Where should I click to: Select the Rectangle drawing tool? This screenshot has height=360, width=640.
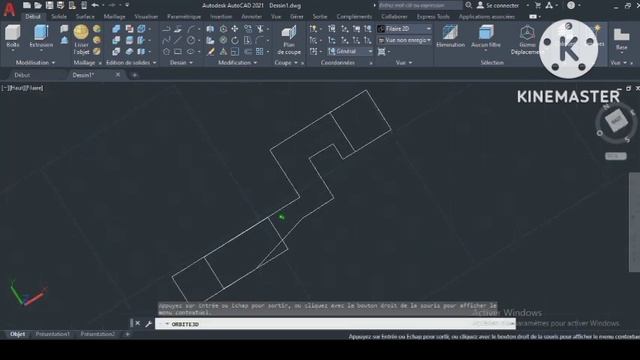pyautogui.click(x=178, y=52)
